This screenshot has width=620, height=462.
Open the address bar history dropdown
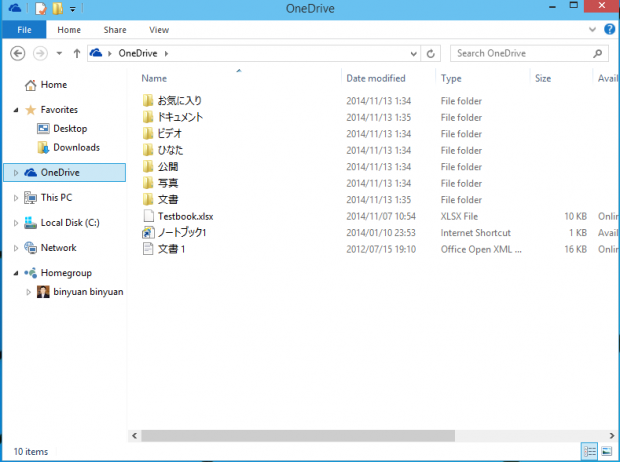click(x=413, y=54)
